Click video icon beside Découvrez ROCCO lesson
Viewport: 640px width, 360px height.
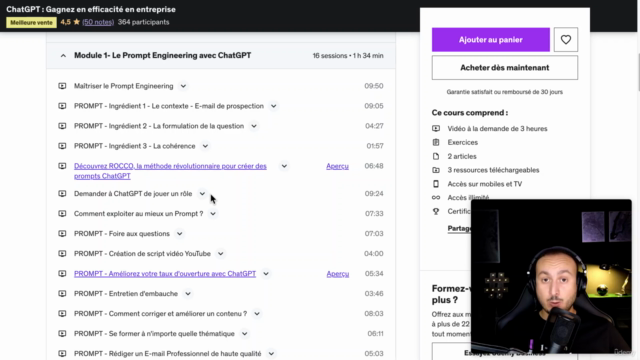tap(62, 166)
